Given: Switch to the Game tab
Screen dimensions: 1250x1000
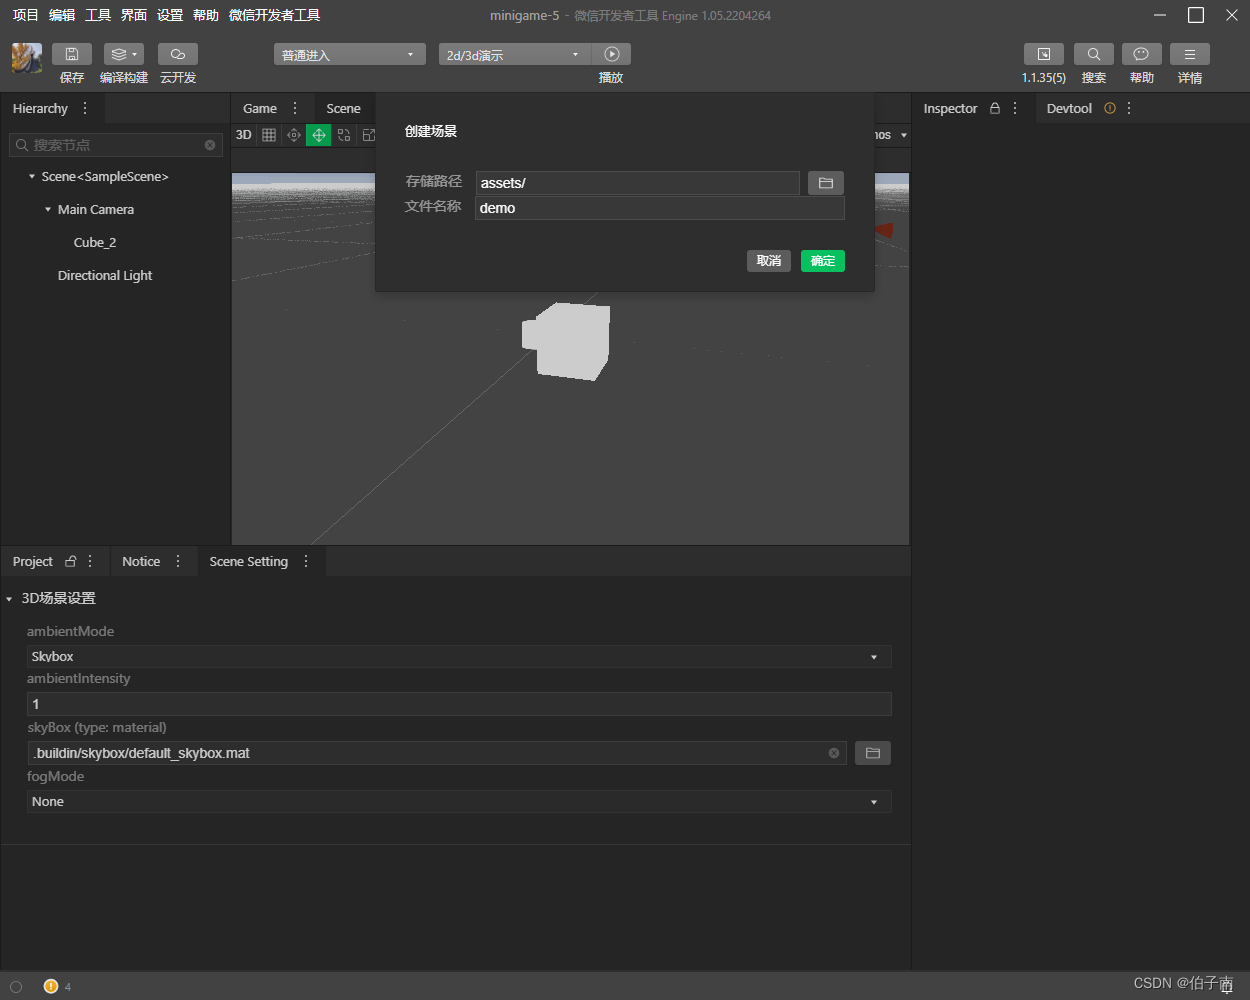Looking at the screenshot, I should (260, 108).
